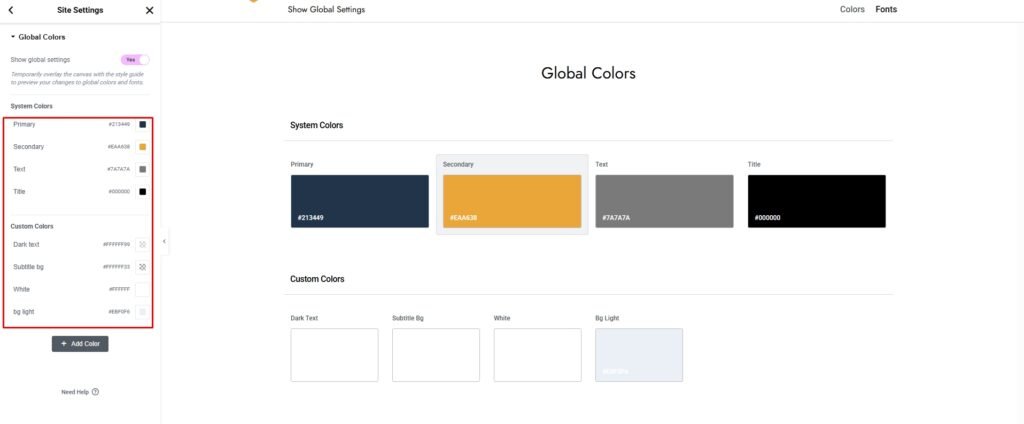The width and height of the screenshot is (1024, 424).
Task: Click the bg light color swatch in sidebar
Action: [x=142, y=312]
